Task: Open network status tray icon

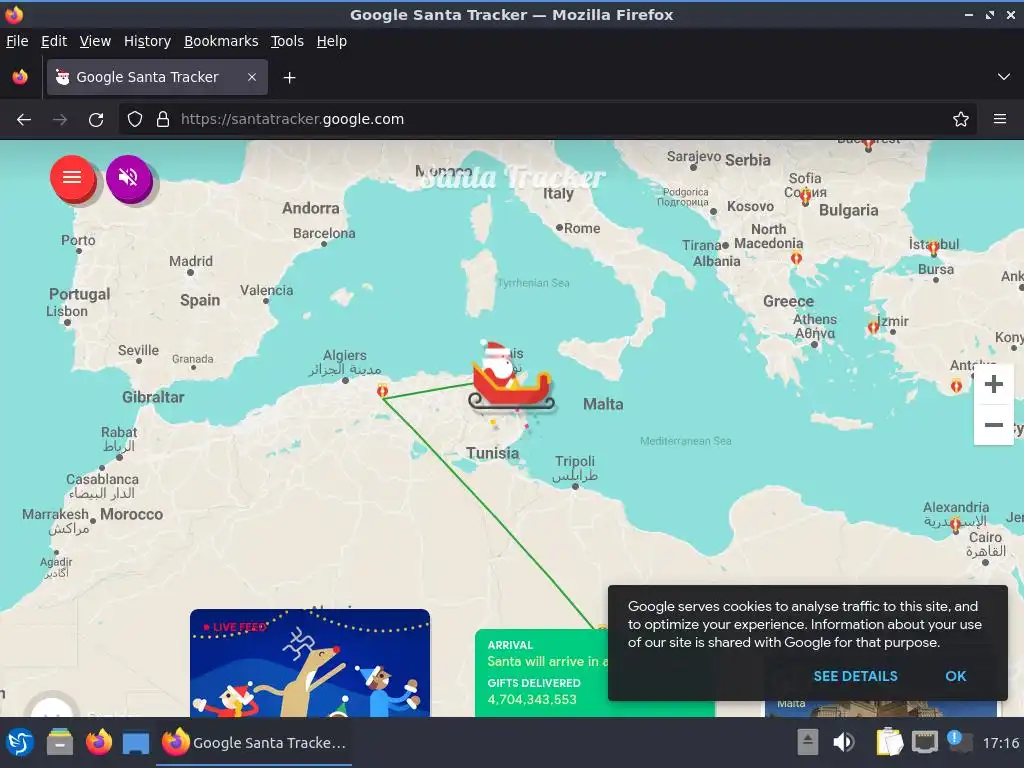Action: point(925,742)
